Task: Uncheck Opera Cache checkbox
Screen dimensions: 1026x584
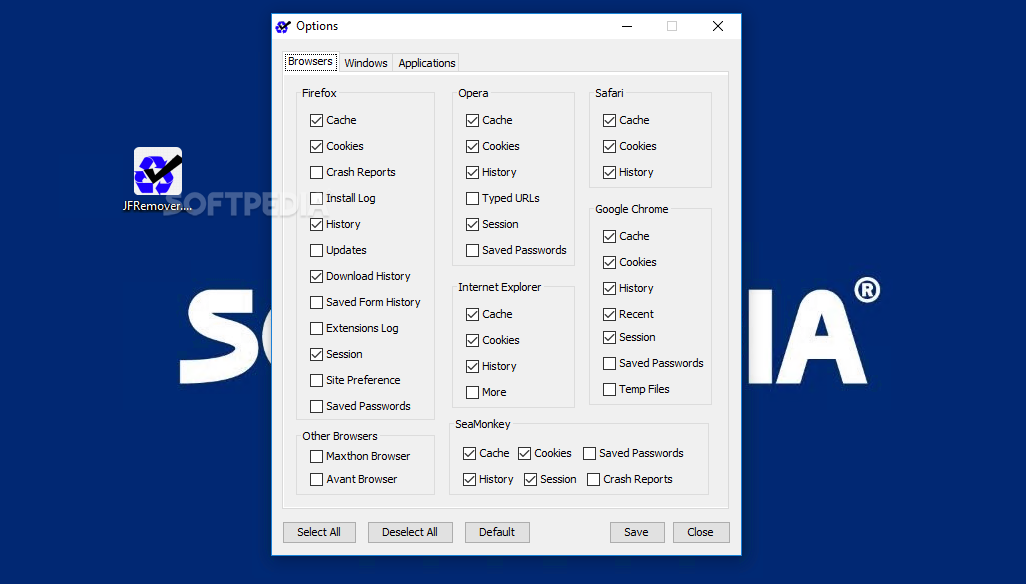Action: click(472, 120)
